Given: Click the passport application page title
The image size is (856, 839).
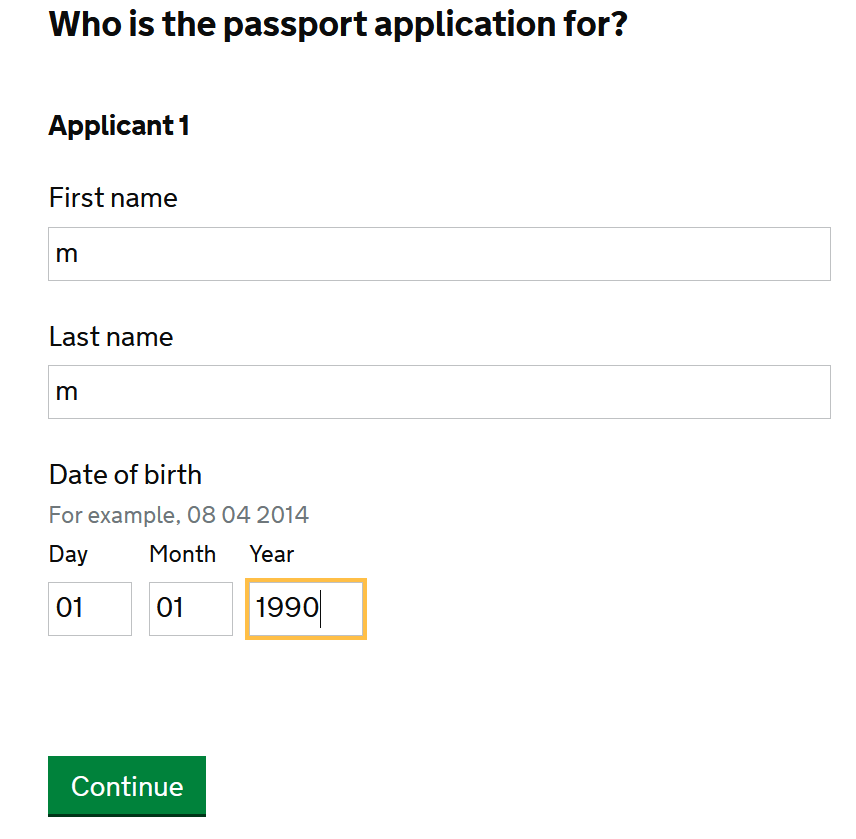Looking at the screenshot, I should pyautogui.click(x=337, y=24).
